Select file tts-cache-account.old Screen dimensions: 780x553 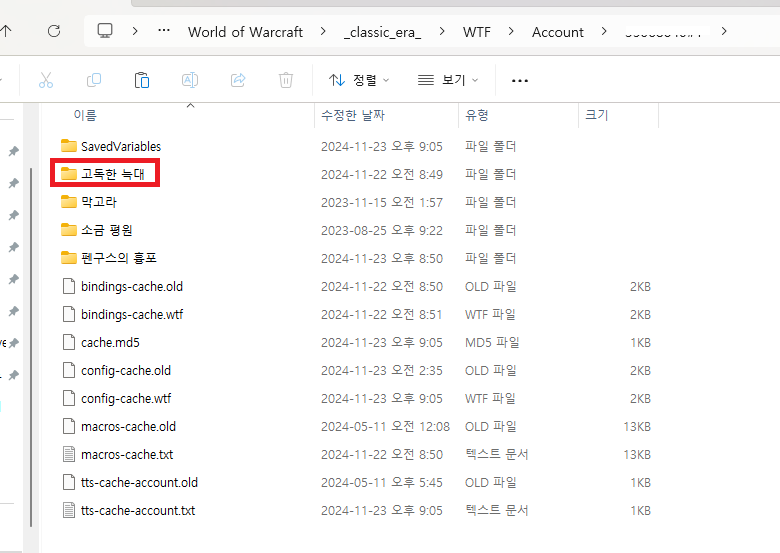(x=130, y=482)
